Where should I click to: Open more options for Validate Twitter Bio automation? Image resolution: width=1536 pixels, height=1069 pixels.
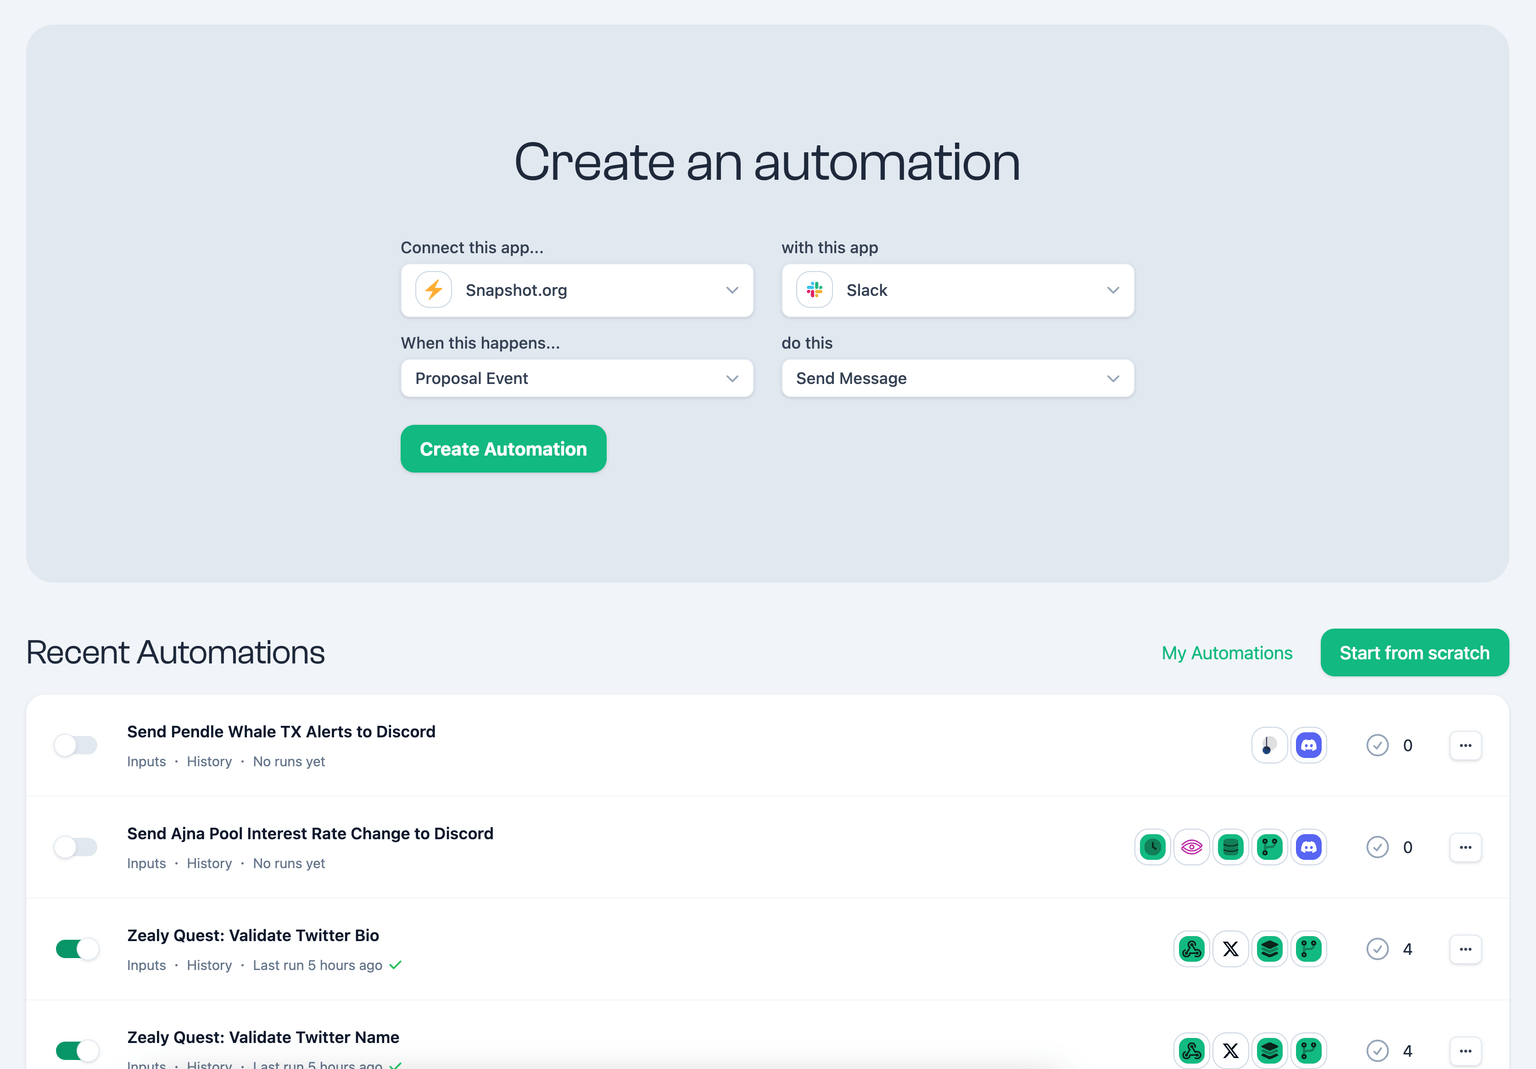click(x=1466, y=949)
